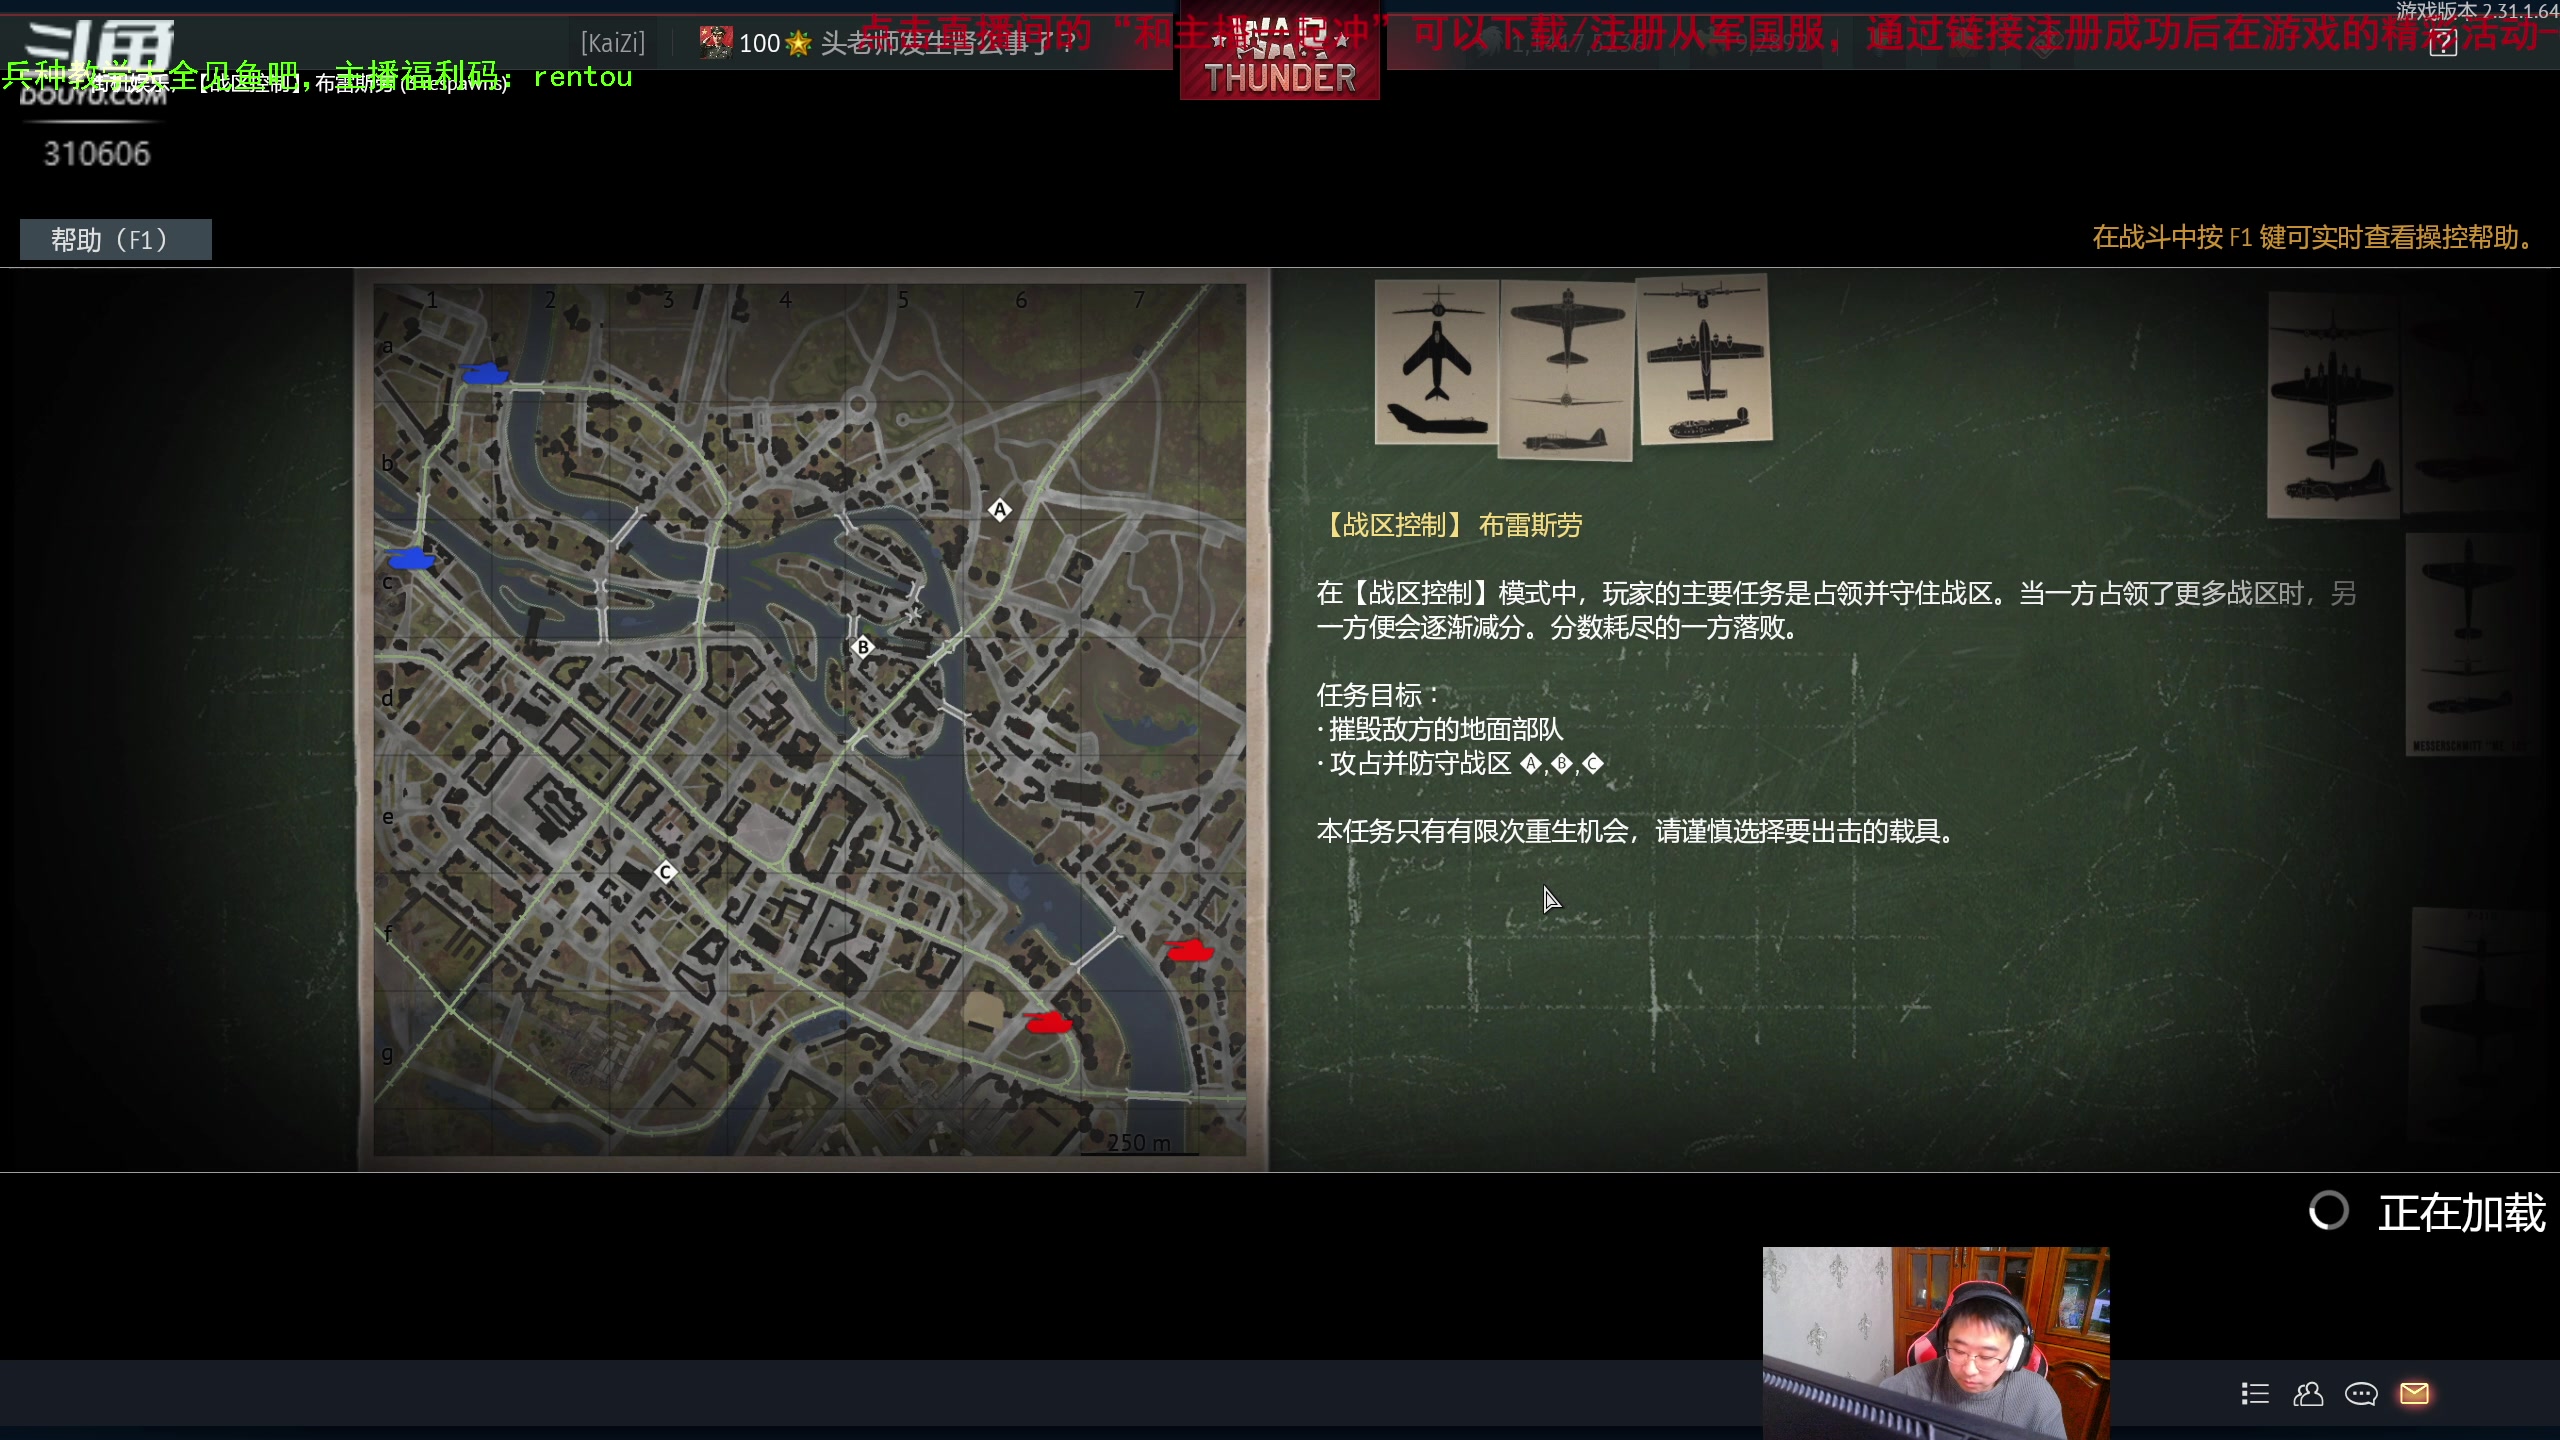The width and height of the screenshot is (2560, 1440).
Task: Open the mail envelope icon
Action: click(2414, 1393)
